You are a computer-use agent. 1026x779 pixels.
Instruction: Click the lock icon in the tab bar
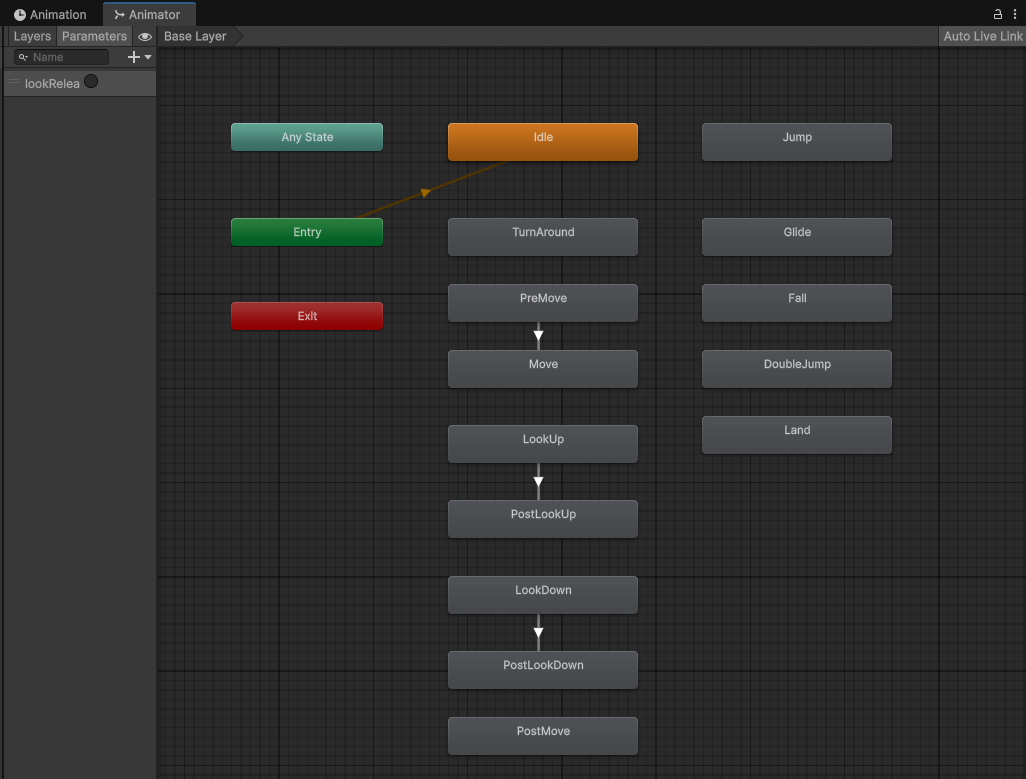tap(997, 14)
